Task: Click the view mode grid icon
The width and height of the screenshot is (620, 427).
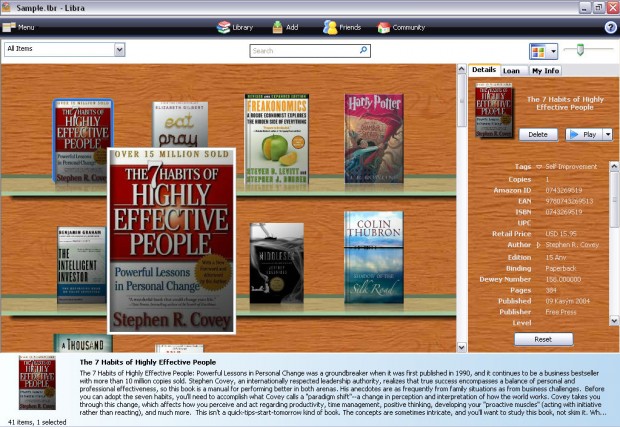Action: coord(538,51)
